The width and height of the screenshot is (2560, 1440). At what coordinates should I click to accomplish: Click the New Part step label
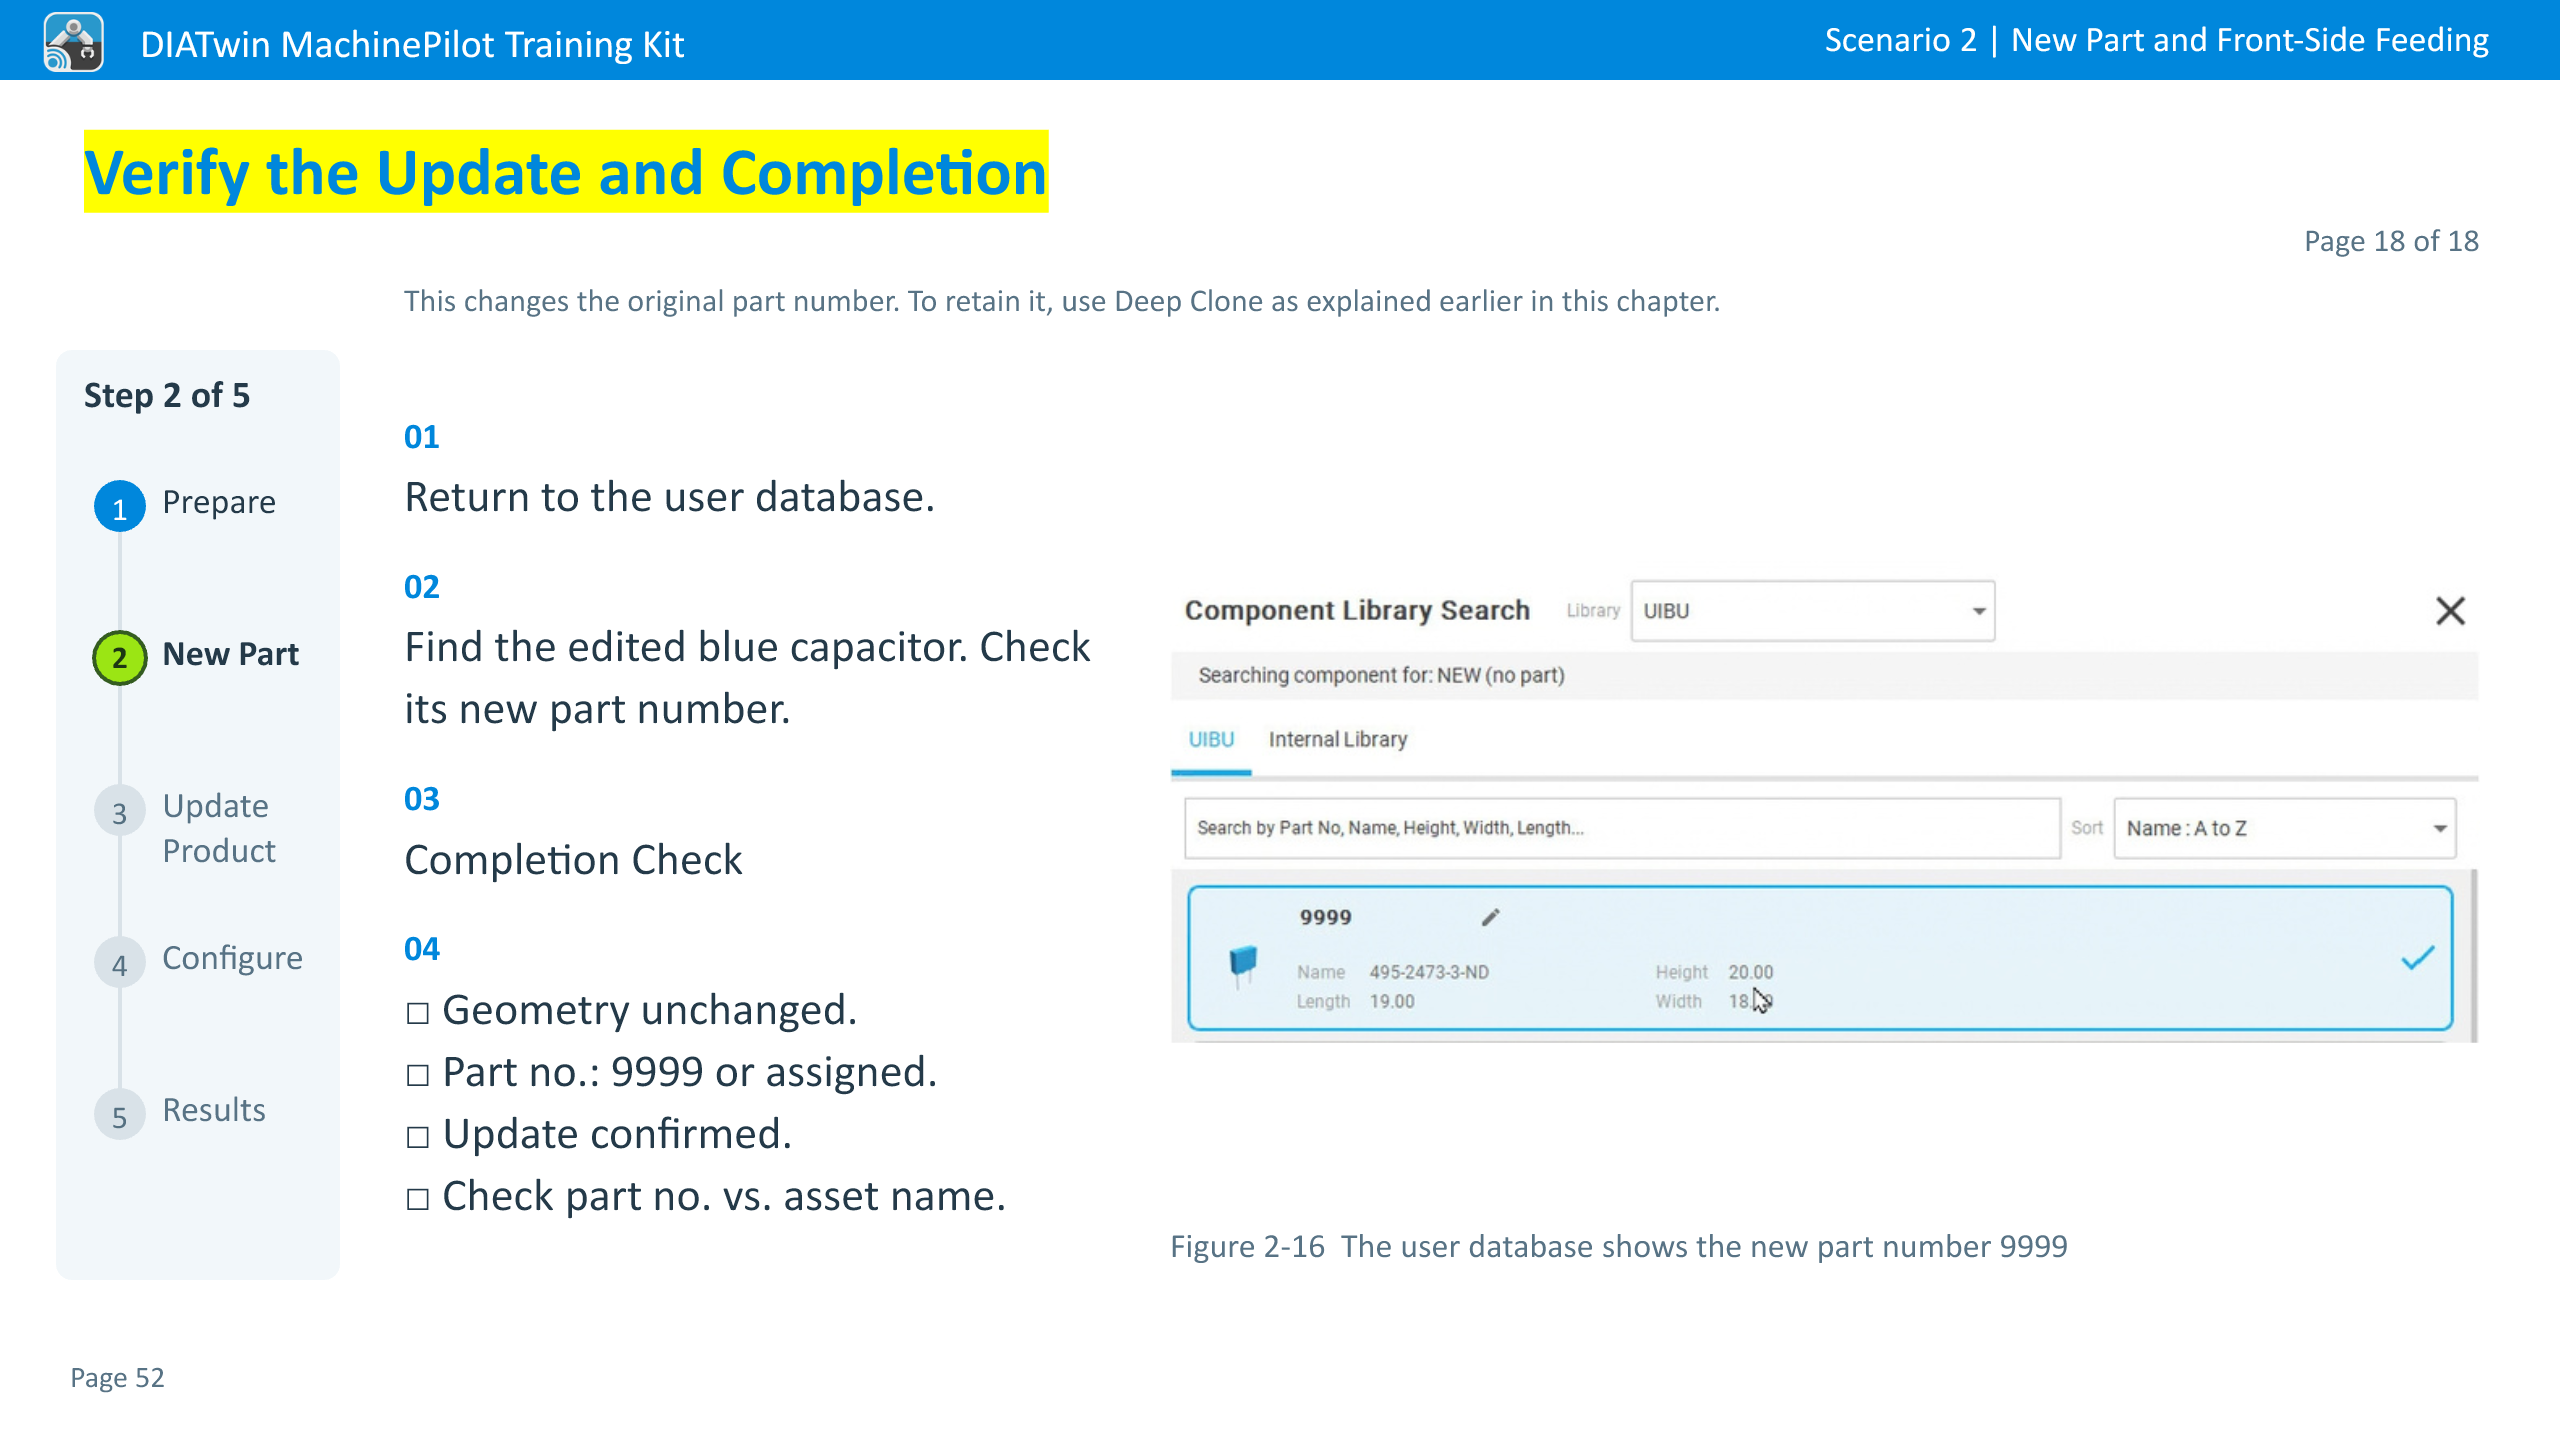tap(231, 654)
